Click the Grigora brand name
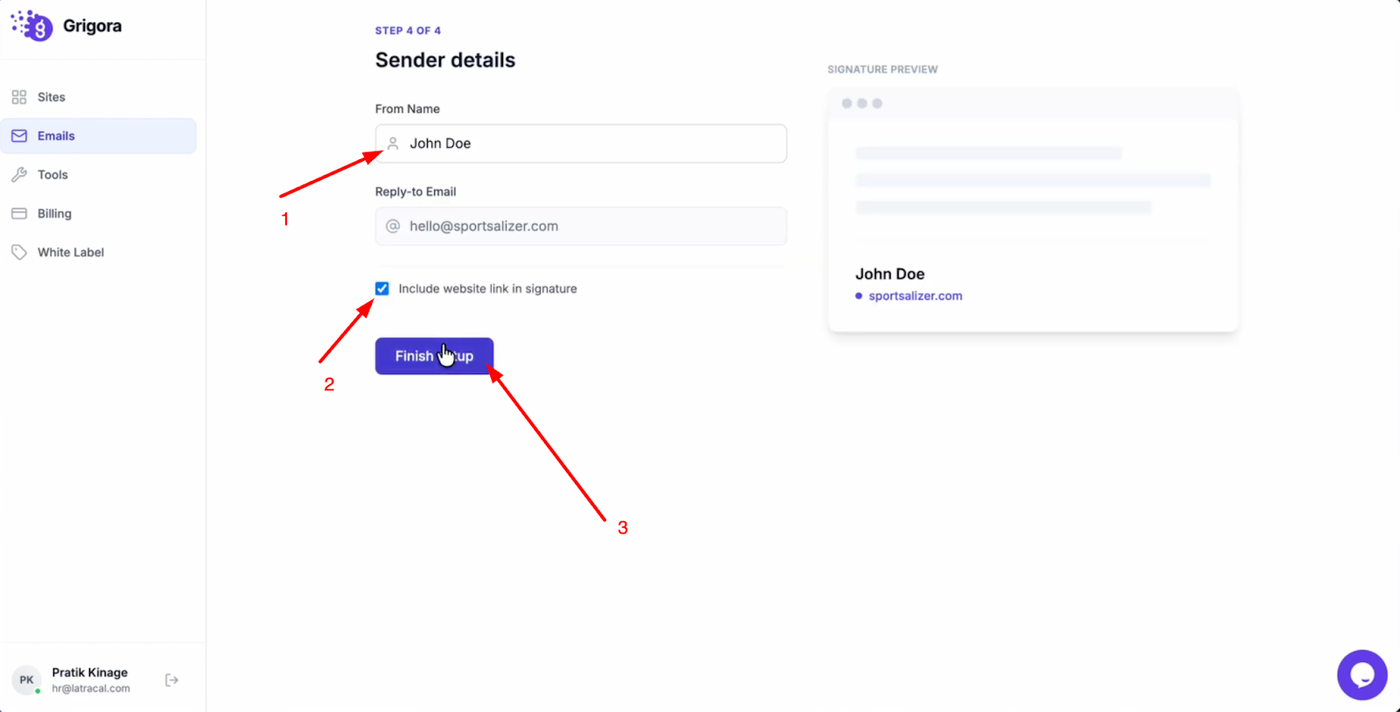This screenshot has width=1400, height=712. (x=92, y=26)
